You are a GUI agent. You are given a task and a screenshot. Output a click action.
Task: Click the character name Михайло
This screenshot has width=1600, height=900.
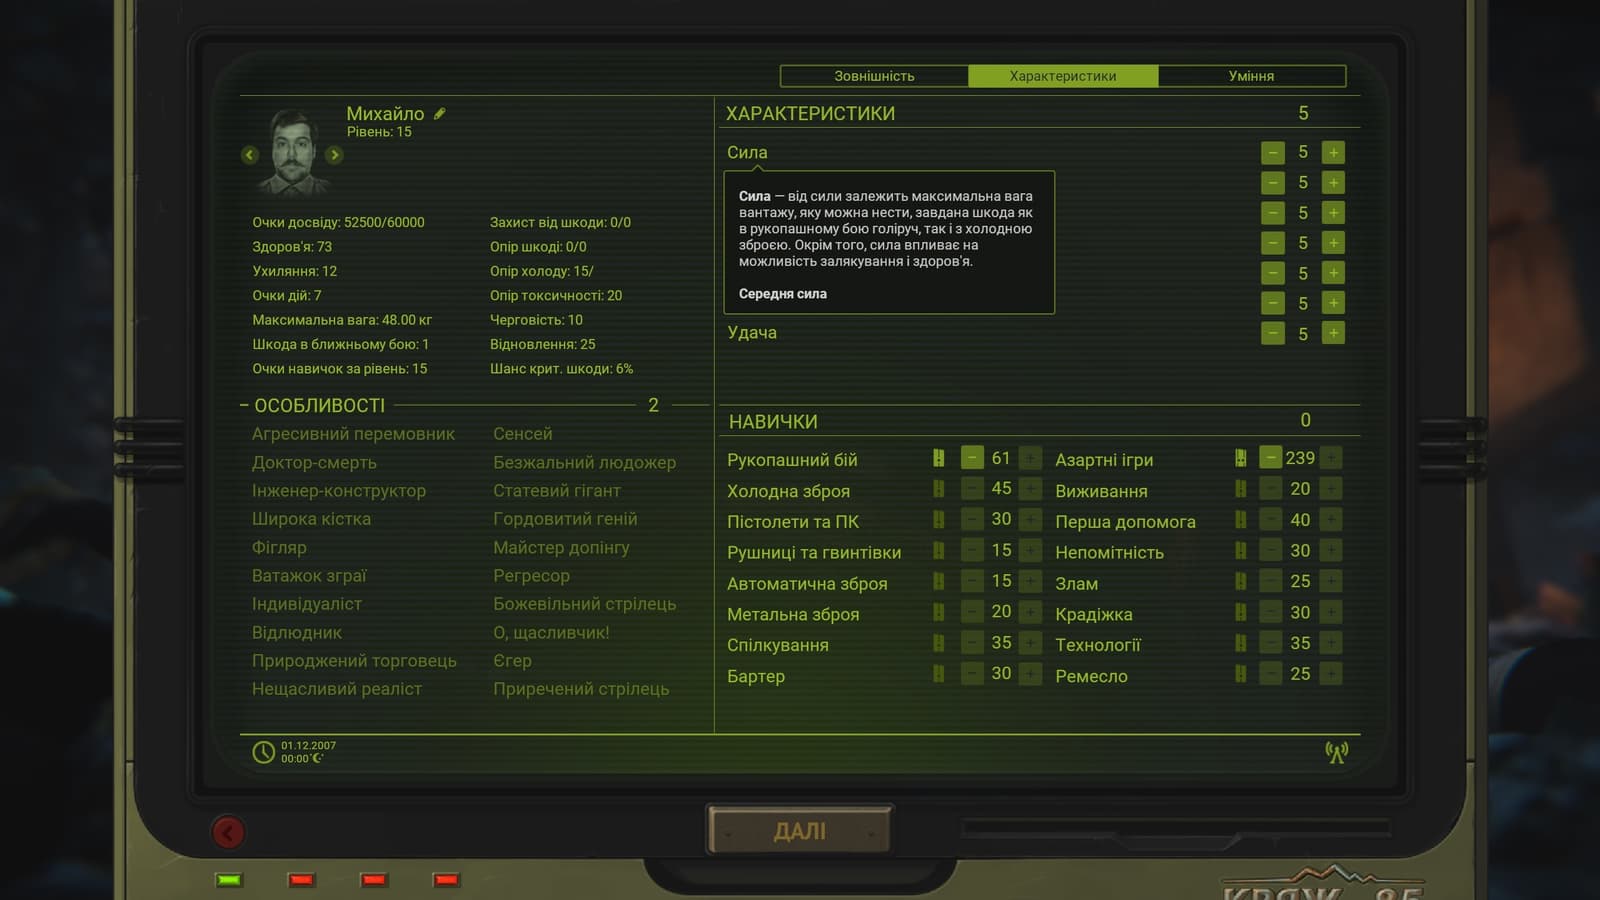pos(385,114)
